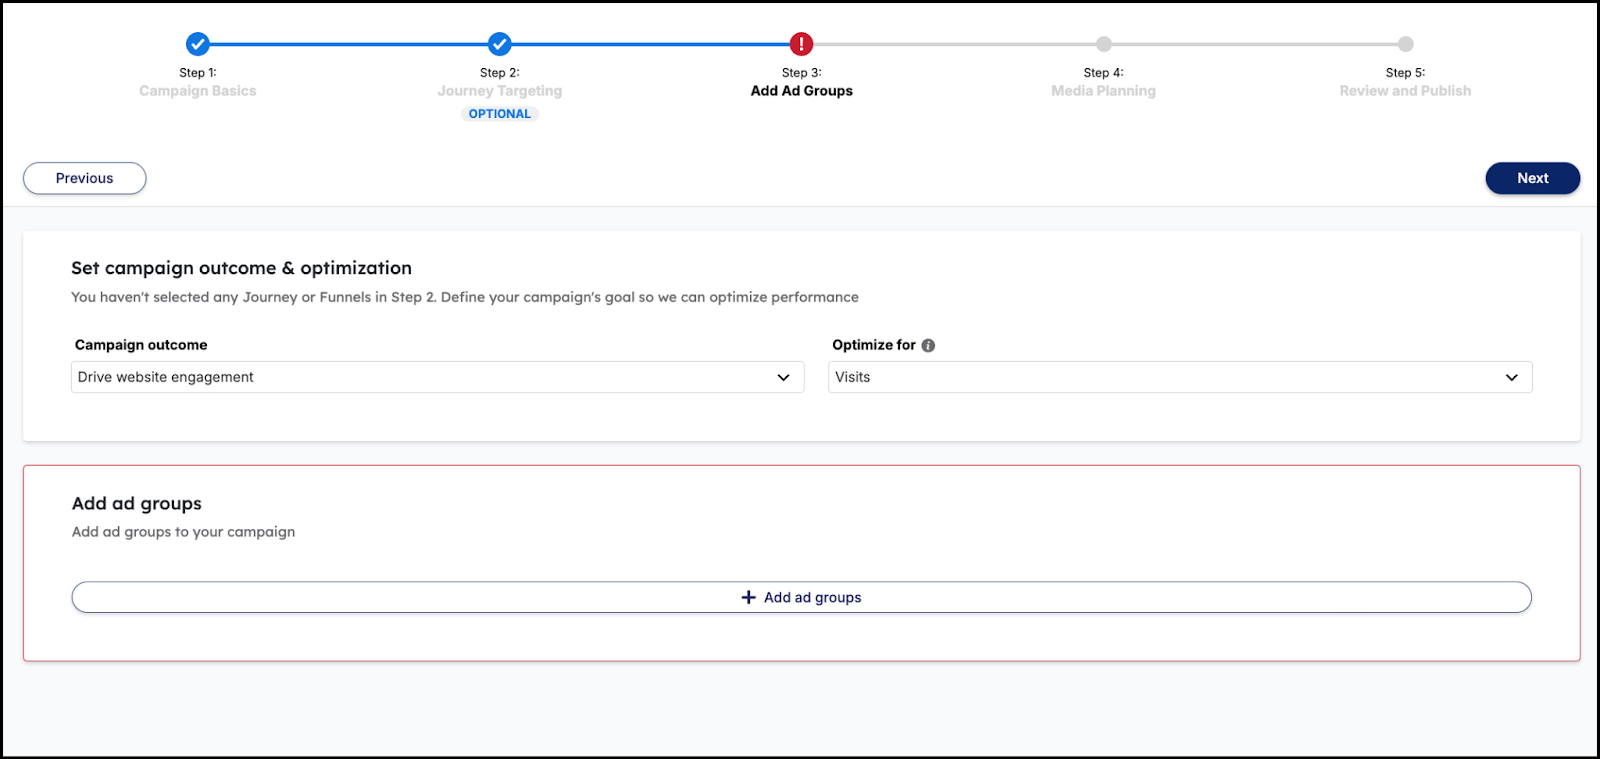
Task: Click the info icon beside Optimize for
Action: pyautogui.click(x=928, y=345)
